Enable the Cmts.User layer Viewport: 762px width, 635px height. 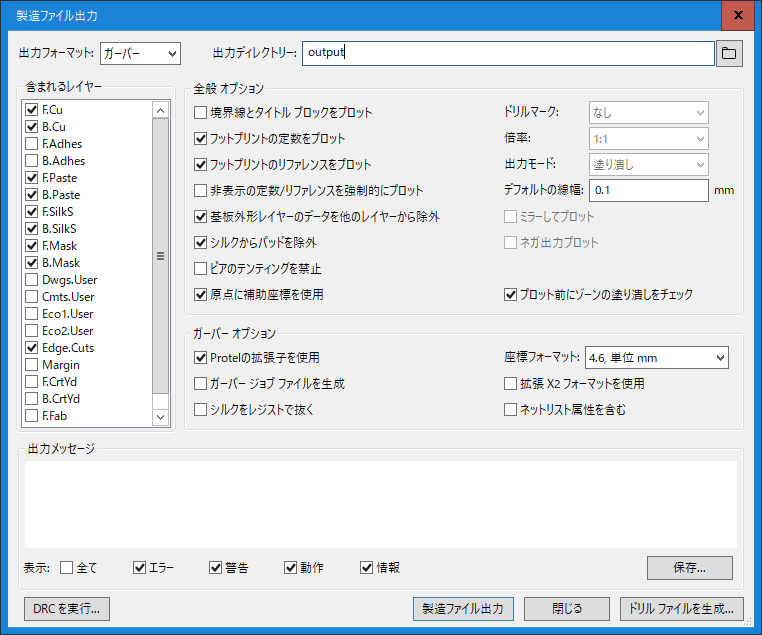pyautogui.click(x=32, y=297)
